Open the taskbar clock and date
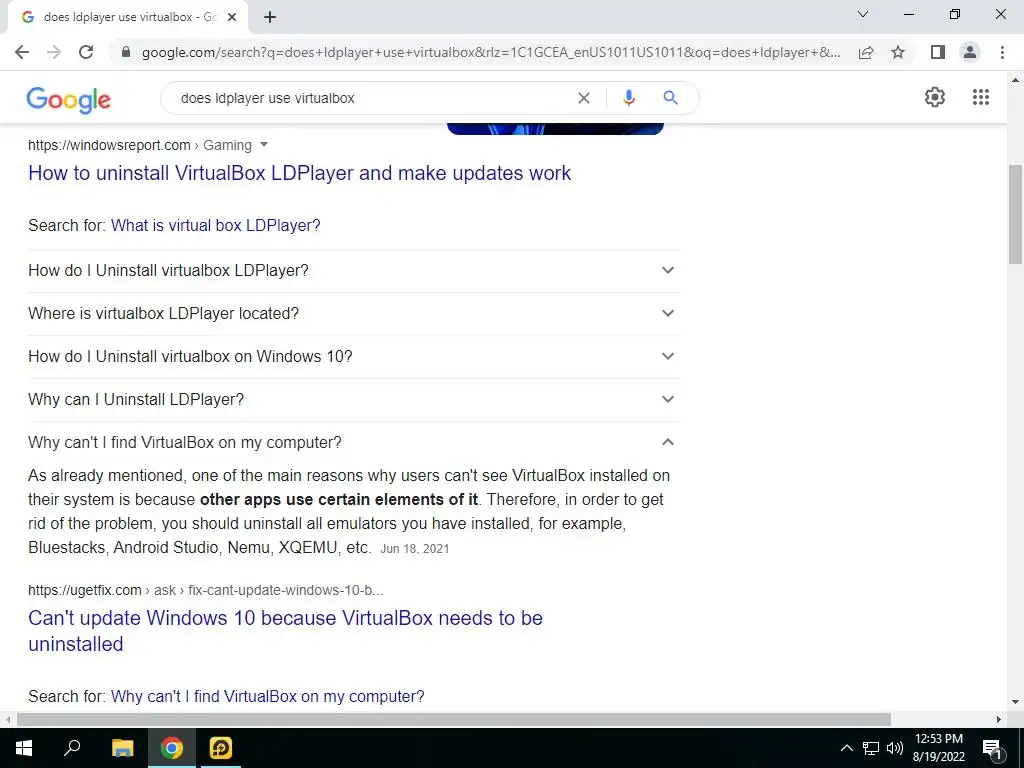Viewport: 1024px width, 768px height. point(938,748)
